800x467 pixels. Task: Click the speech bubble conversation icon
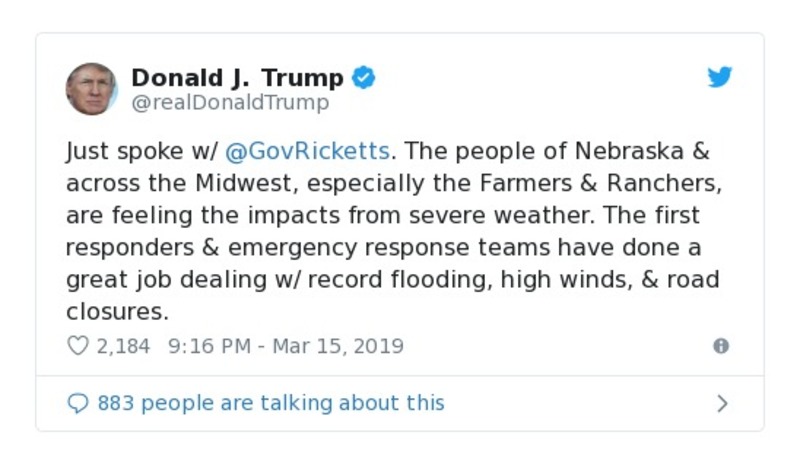click(77, 403)
